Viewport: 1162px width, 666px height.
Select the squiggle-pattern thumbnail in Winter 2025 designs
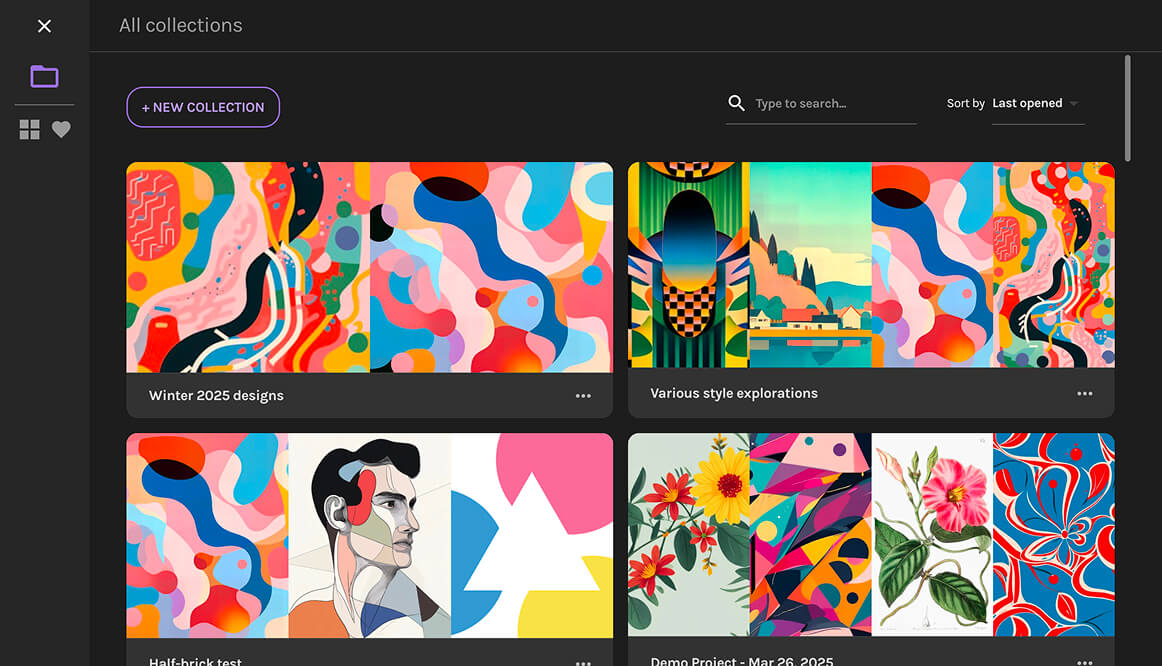[x=248, y=267]
